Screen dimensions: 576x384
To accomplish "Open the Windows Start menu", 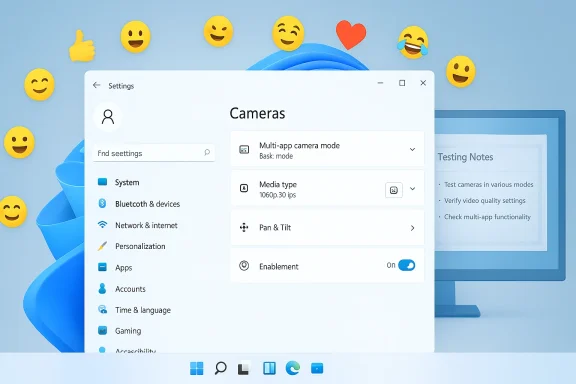I will [197, 368].
